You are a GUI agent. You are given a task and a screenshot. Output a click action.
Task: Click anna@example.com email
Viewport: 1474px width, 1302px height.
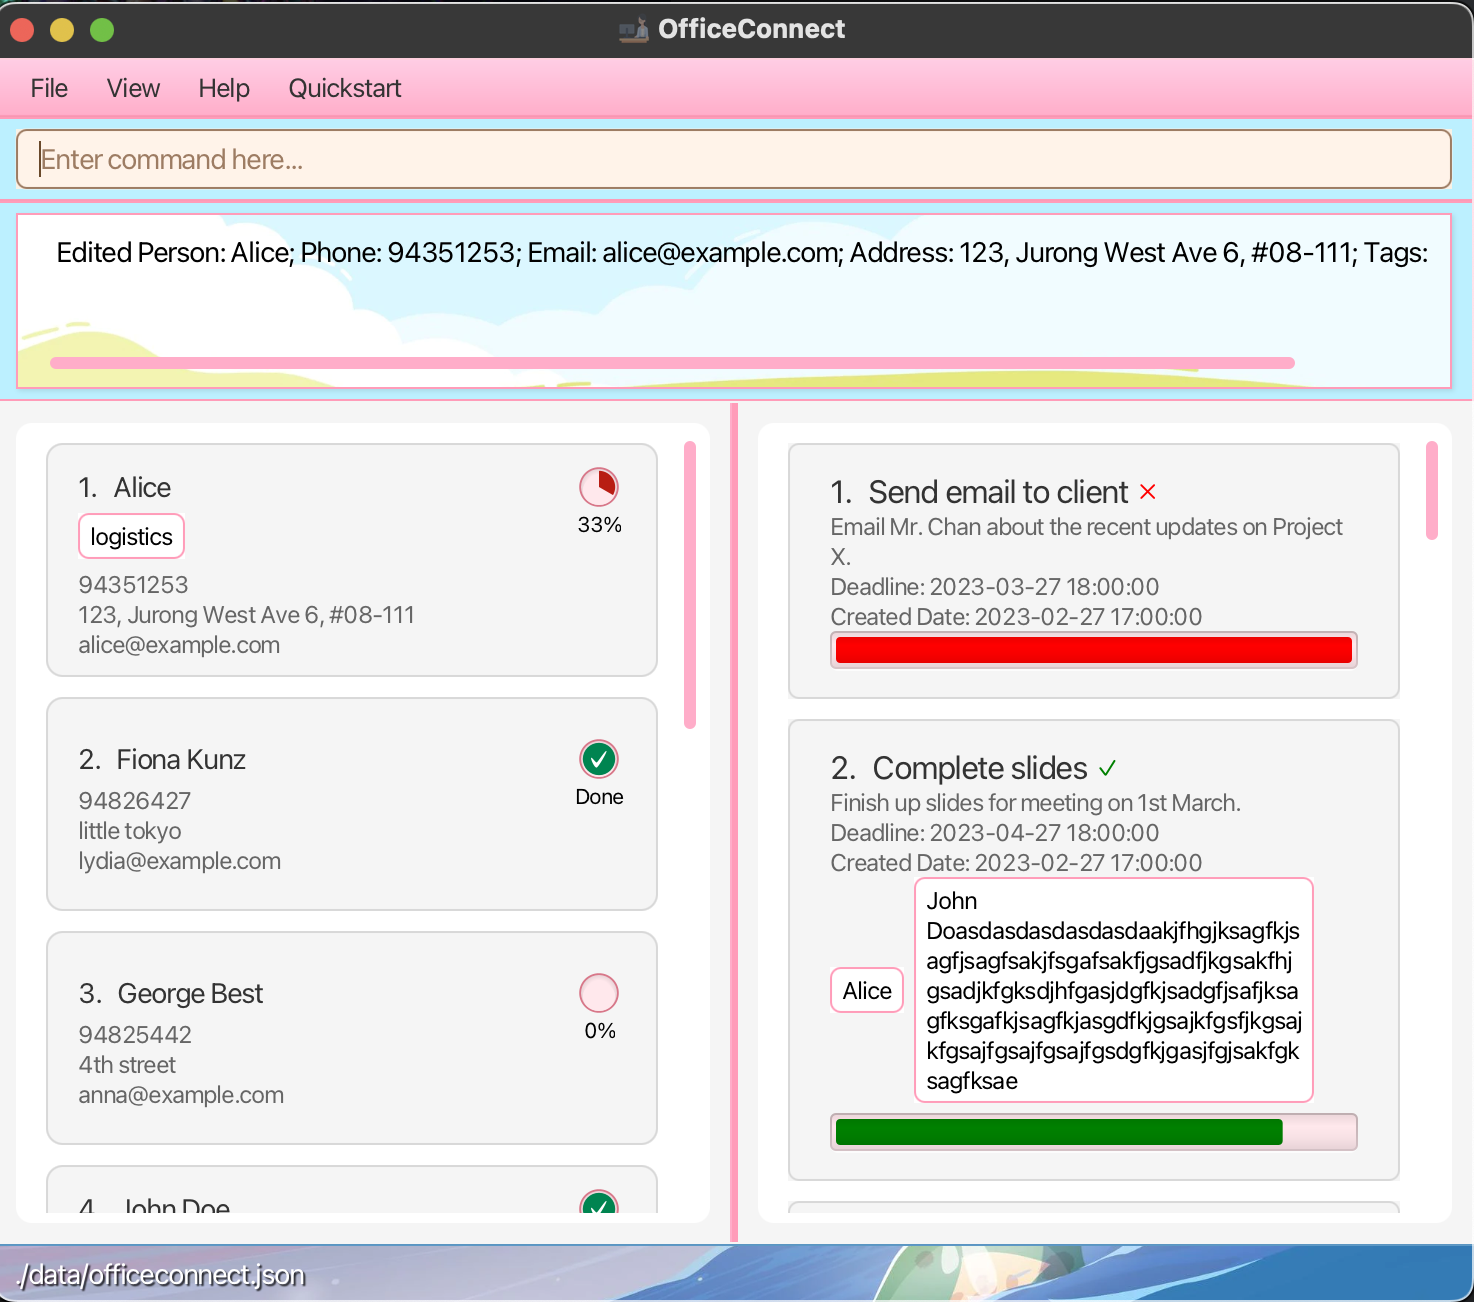(181, 1095)
